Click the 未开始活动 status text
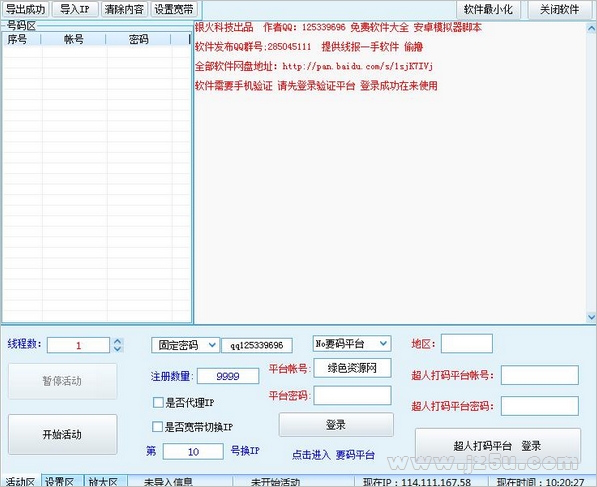This screenshot has width=597, height=487. 275,482
